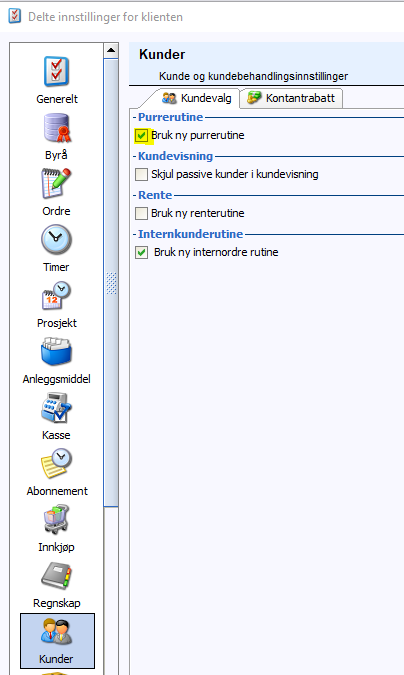The height and width of the screenshot is (675, 404).
Task: Open the Prosjekt calendar icon
Action: click(x=56, y=296)
